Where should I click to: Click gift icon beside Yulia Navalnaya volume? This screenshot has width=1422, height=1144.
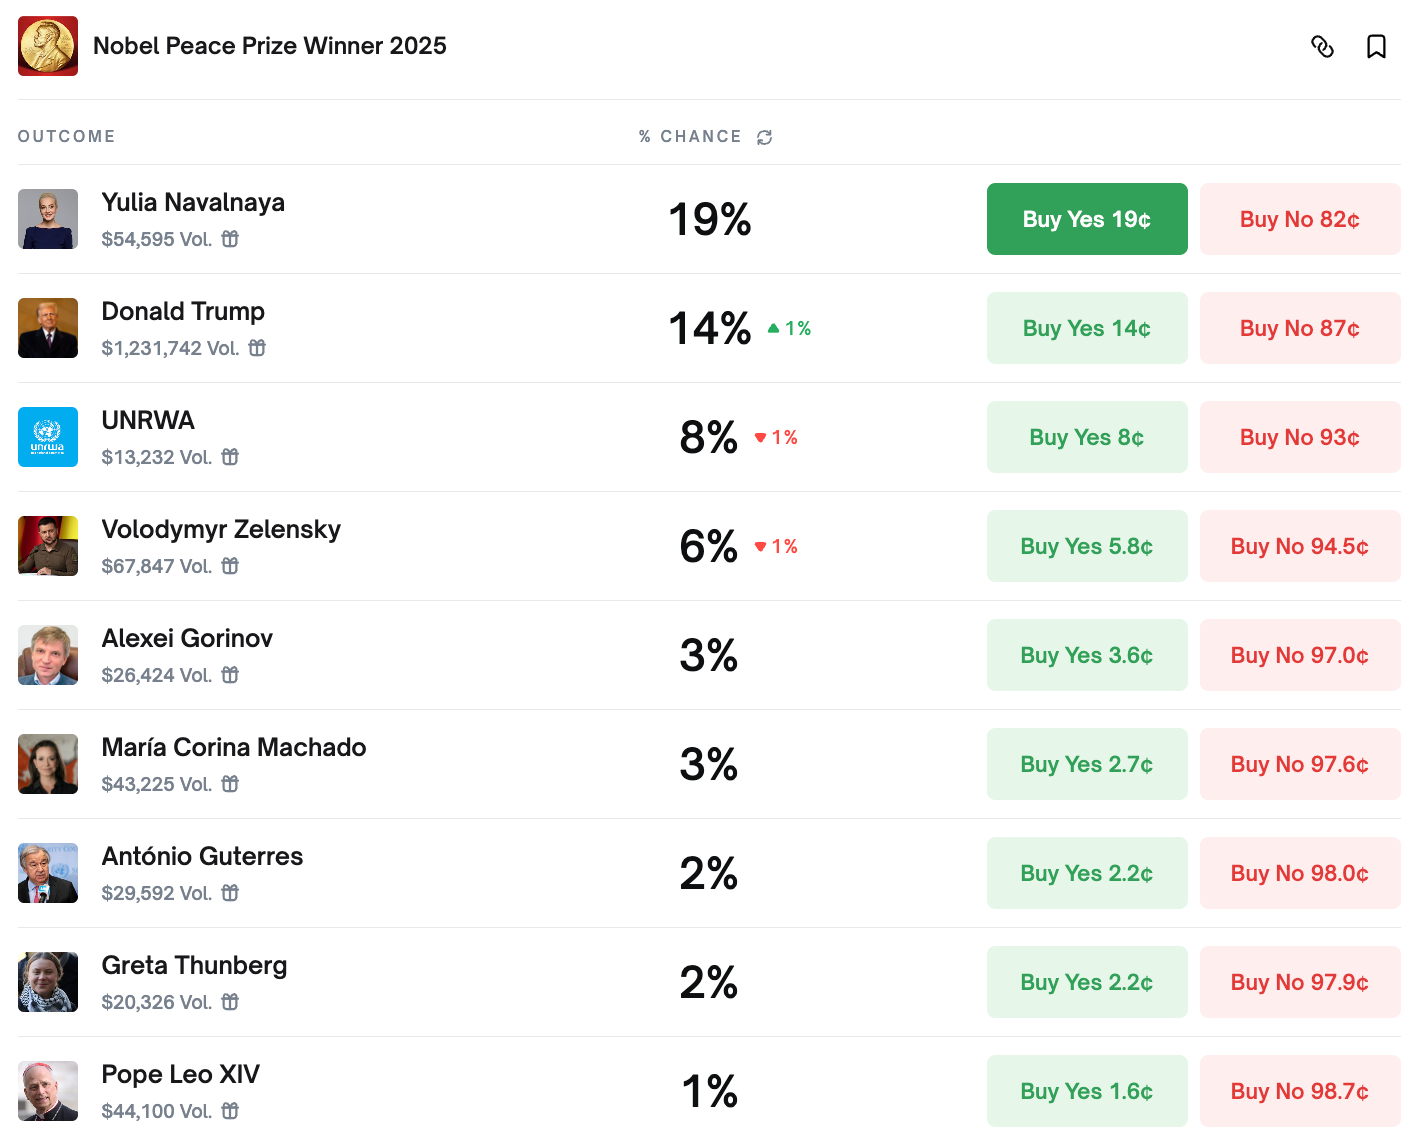230,239
